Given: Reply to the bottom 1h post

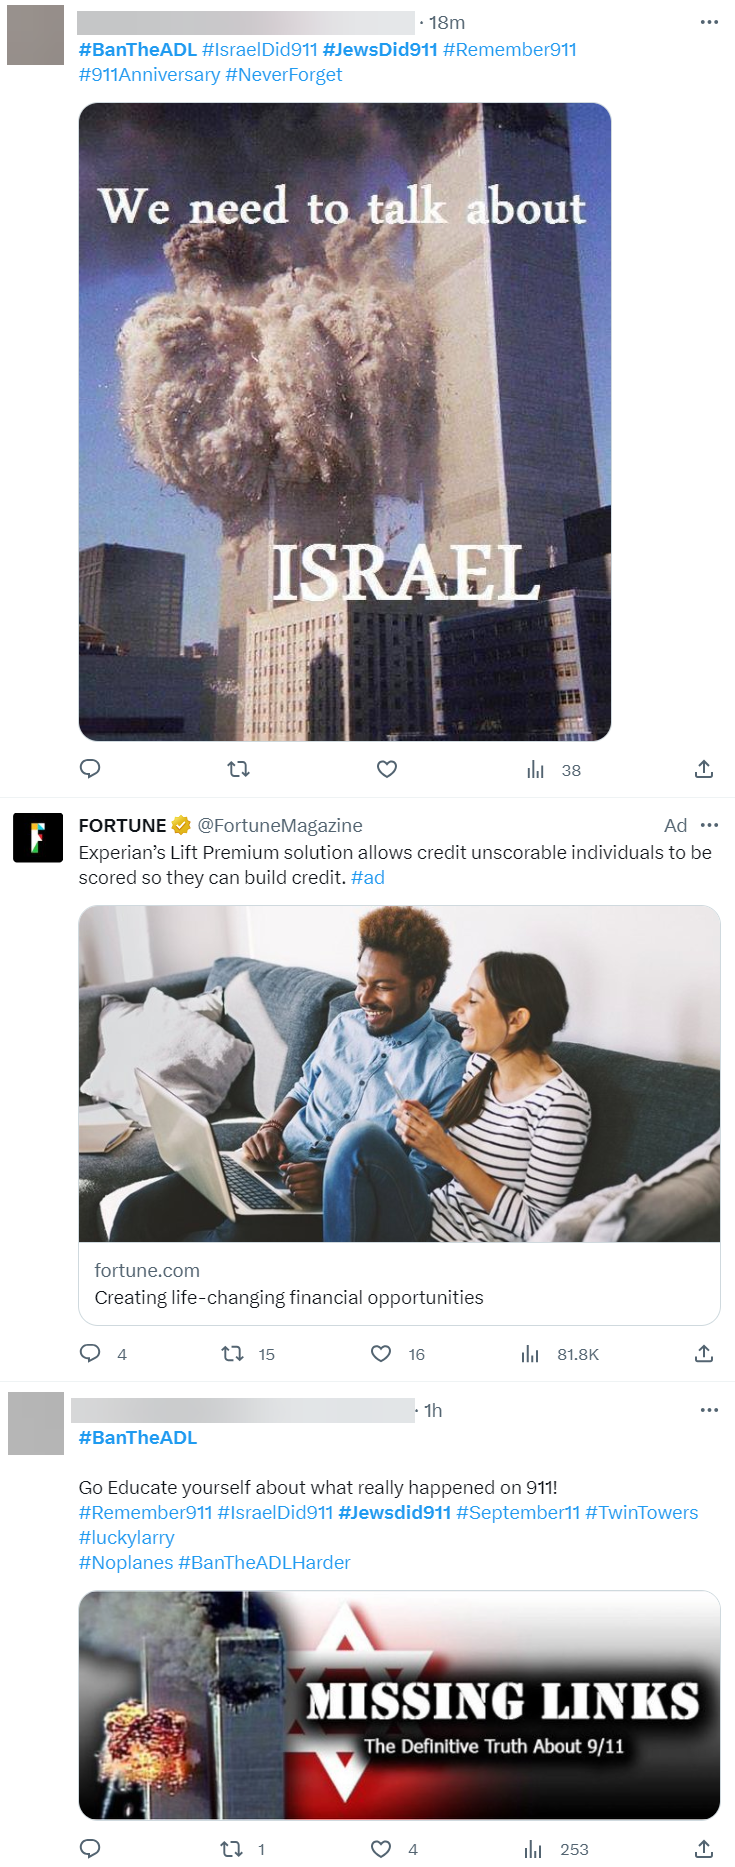Looking at the screenshot, I should 90,1848.
